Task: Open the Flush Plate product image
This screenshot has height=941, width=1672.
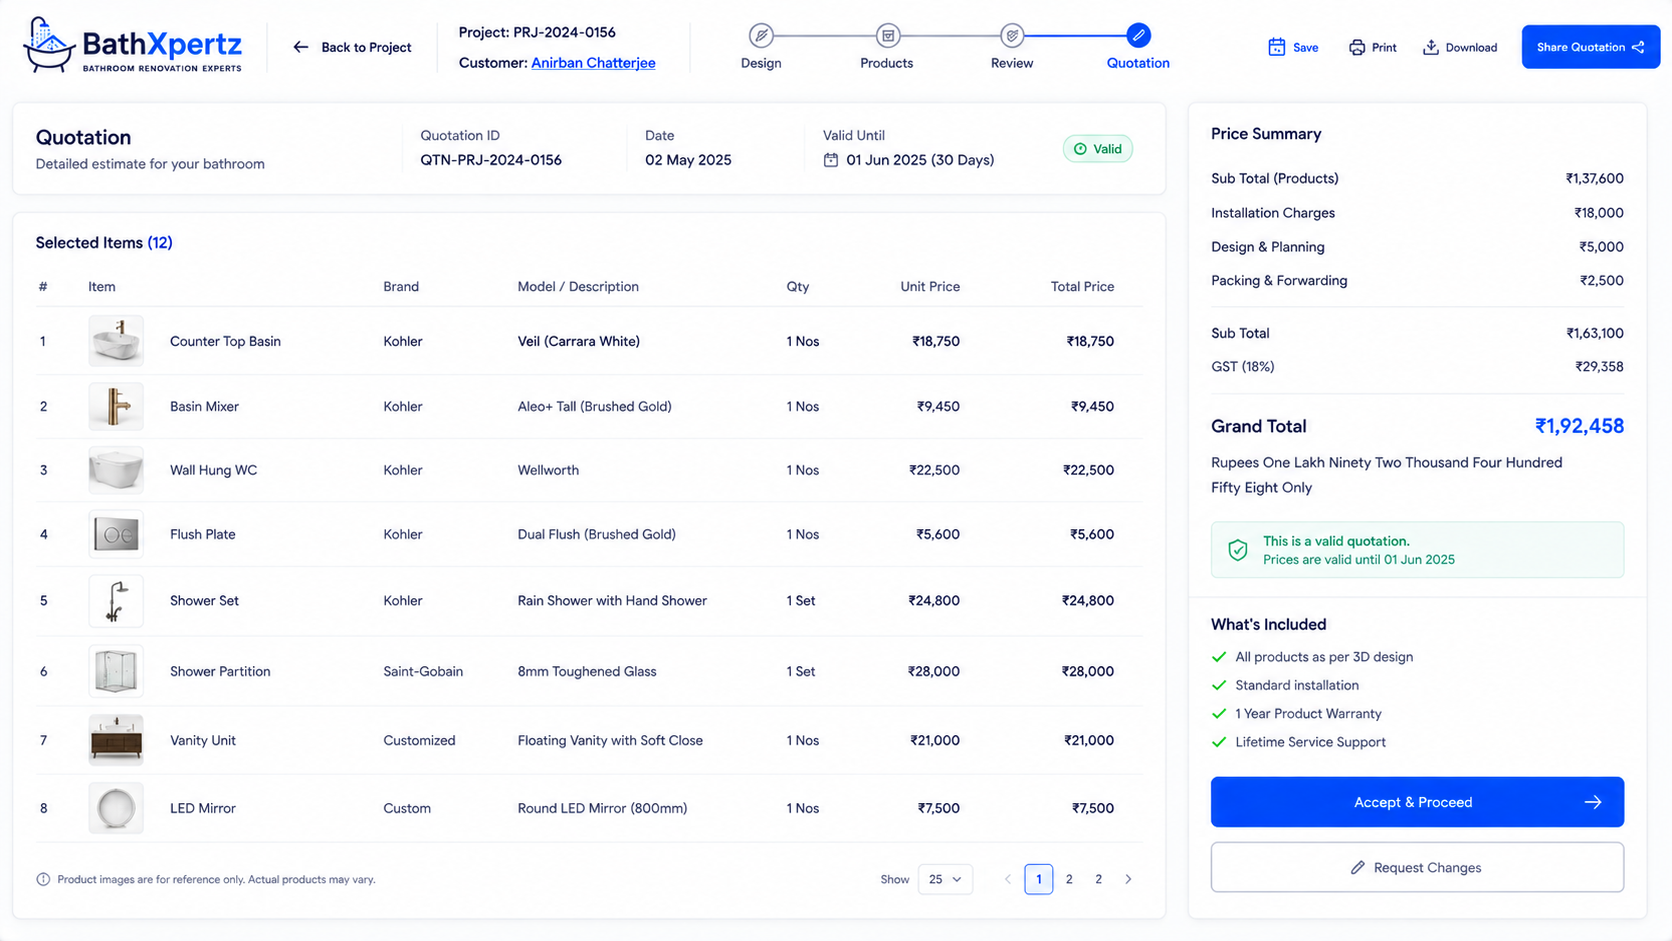Action: click(116, 535)
